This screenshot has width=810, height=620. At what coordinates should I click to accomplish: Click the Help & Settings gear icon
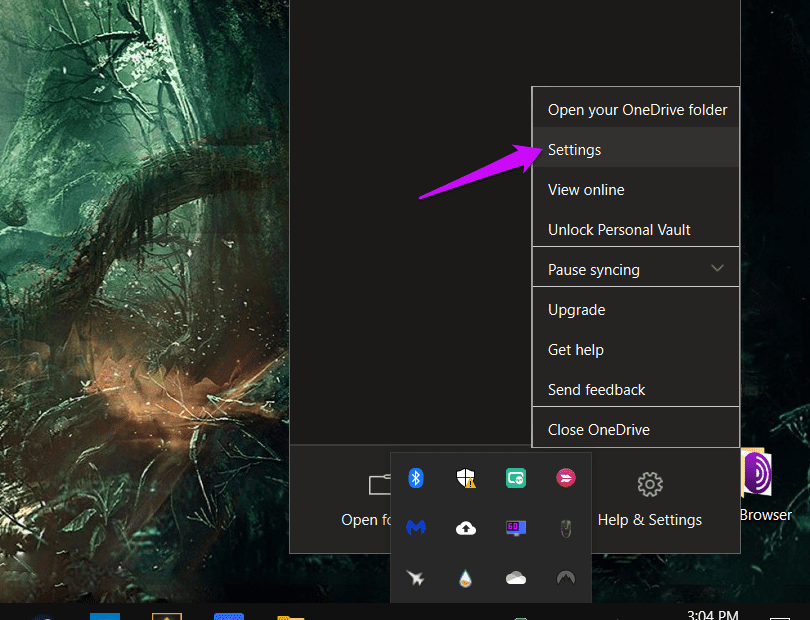tap(650, 484)
